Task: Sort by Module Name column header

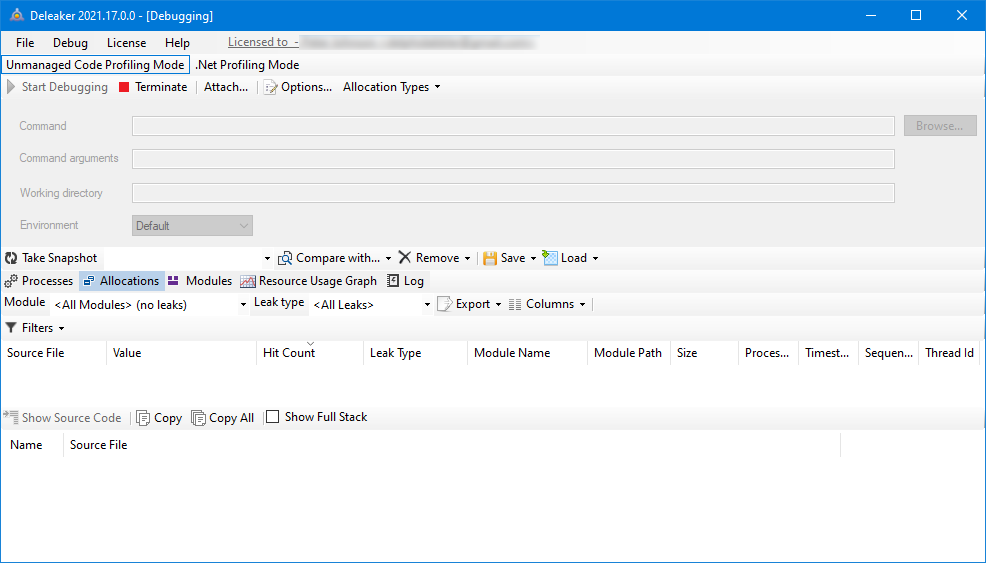Action: [x=528, y=353]
